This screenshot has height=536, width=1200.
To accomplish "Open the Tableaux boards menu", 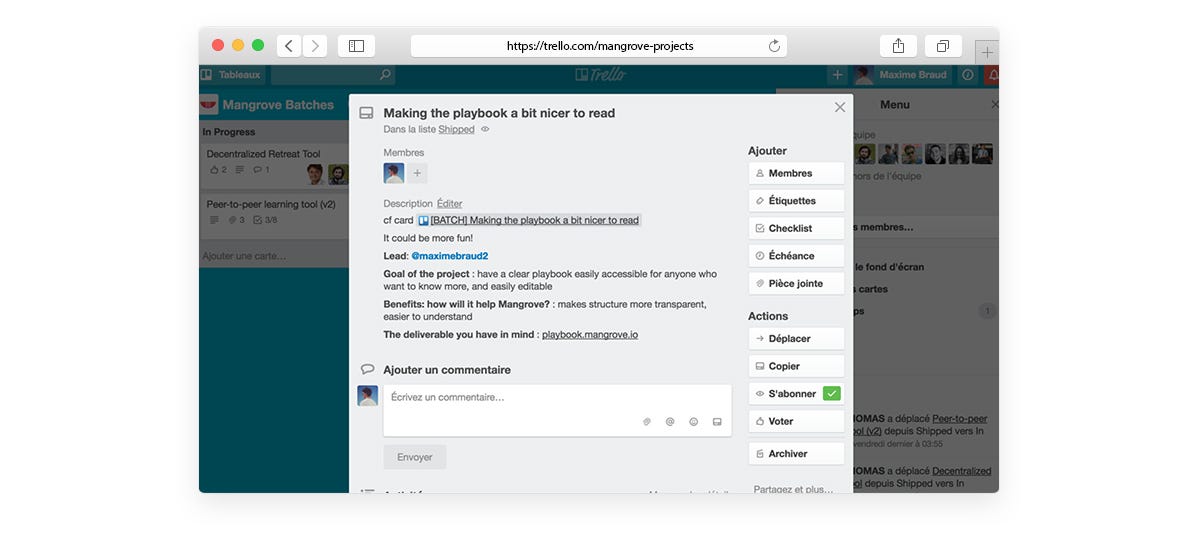I will [x=232, y=75].
